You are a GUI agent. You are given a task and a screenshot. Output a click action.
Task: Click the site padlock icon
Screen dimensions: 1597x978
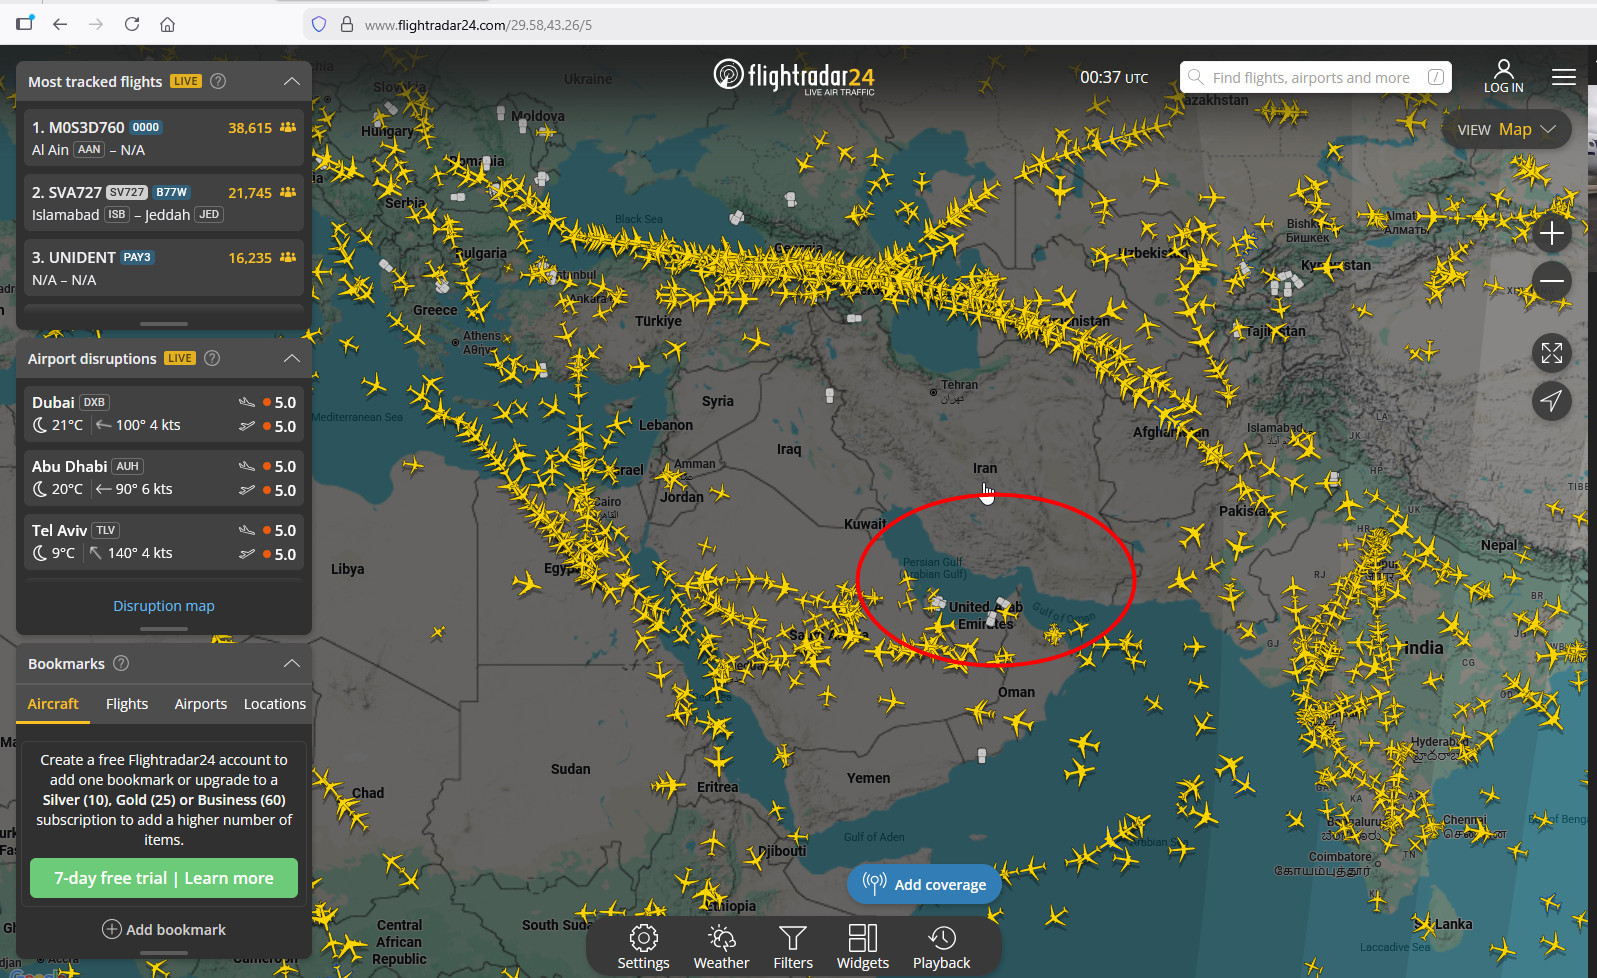point(347,24)
